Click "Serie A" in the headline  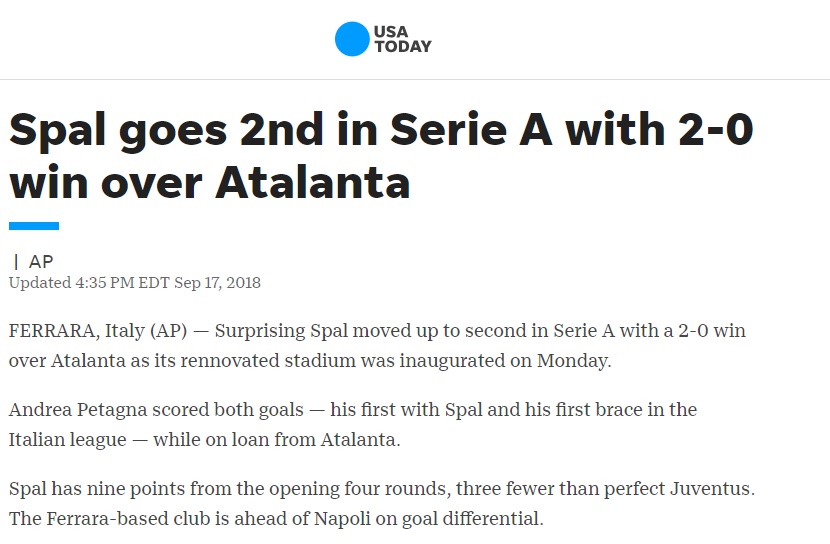[x=471, y=129]
